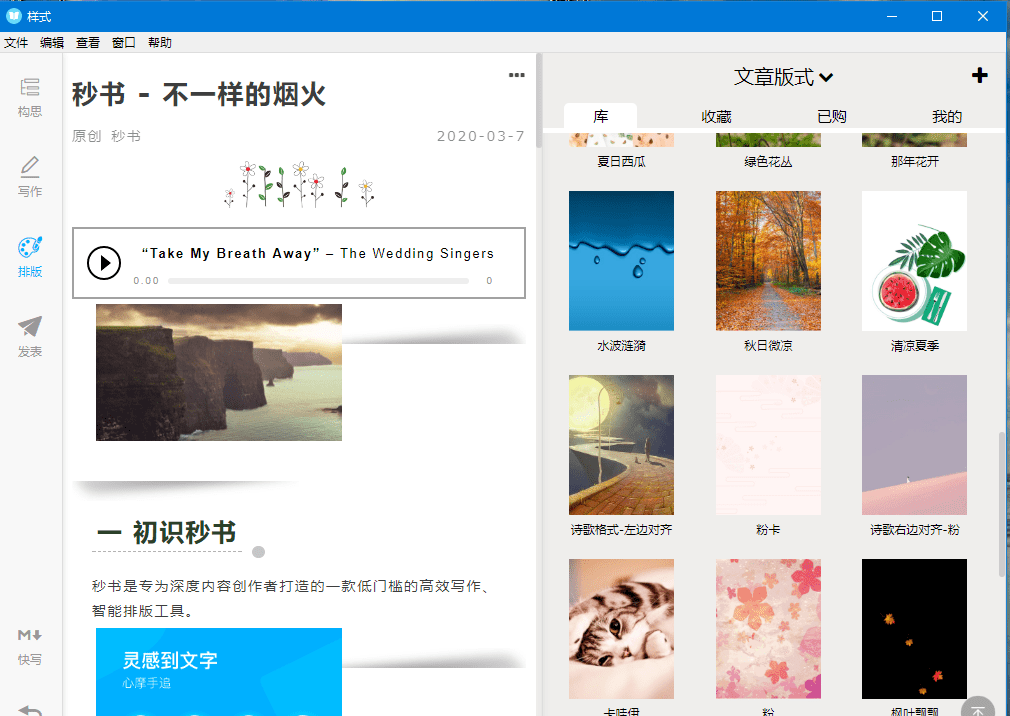Seek on the audio progress bar
This screenshot has width=1010, height=716.
[318, 281]
